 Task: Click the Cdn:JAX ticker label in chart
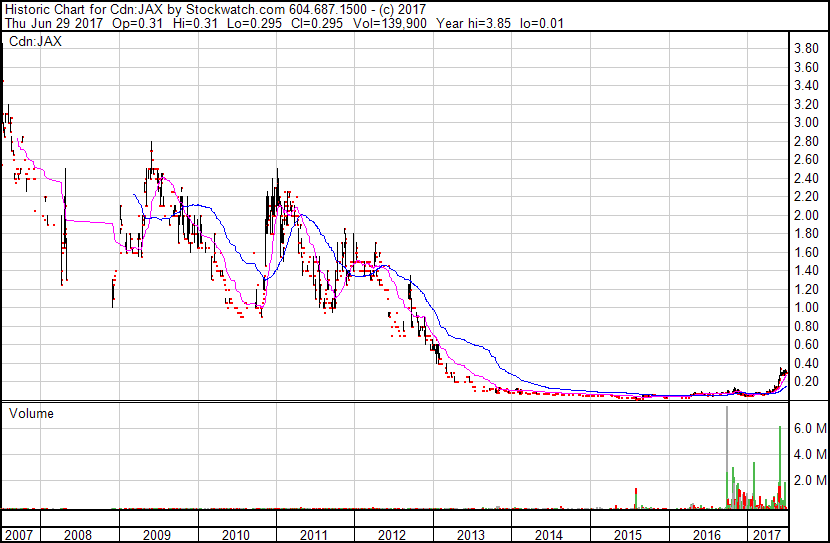point(36,43)
